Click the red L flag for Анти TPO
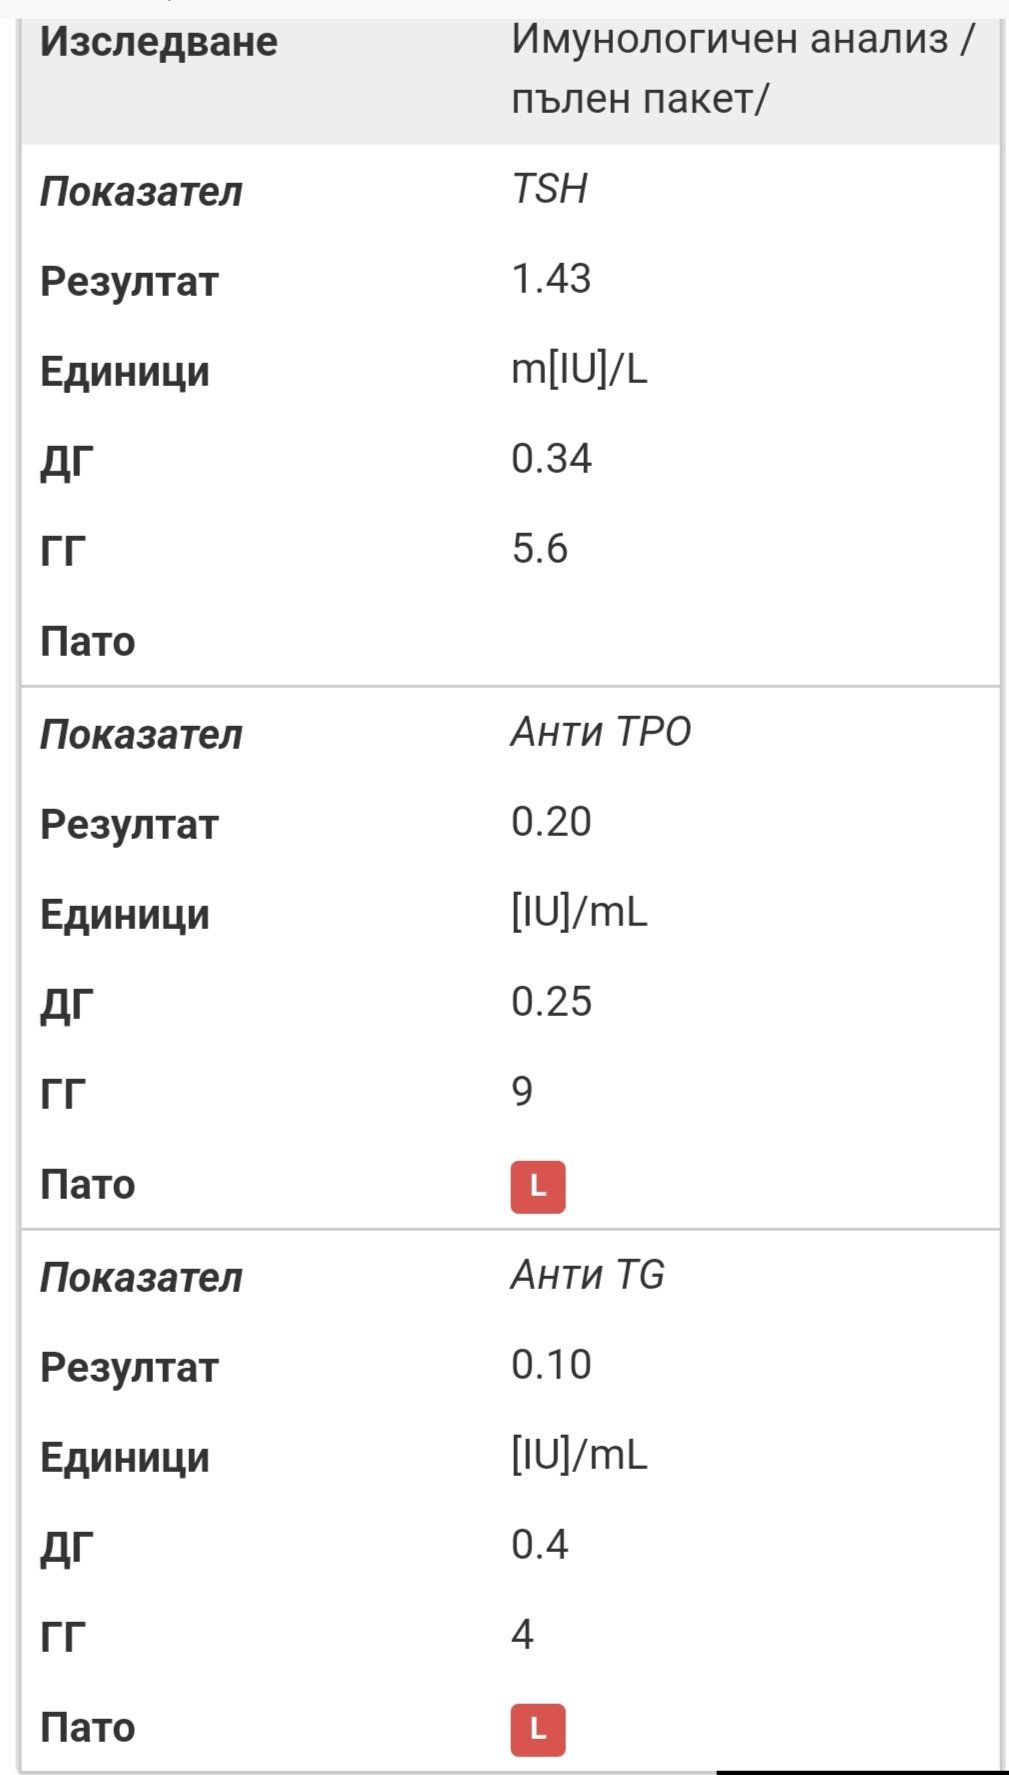The image size is (1009, 1775). pyautogui.click(x=538, y=1187)
